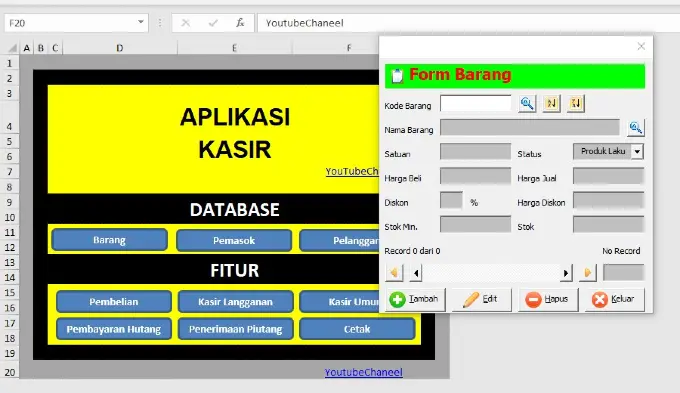The height and width of the screenshot is (393, 680).
Task: Click the Hapus delete button
Action: [548, 299]
